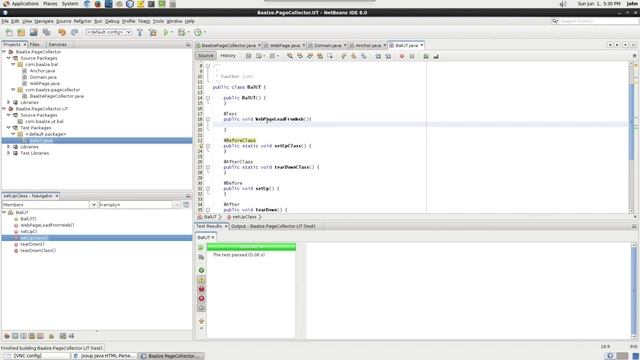Click the red Start Macro Recording icon
Image resolution: width=640 pixels, height=360 pixels.
coord(402,56)
